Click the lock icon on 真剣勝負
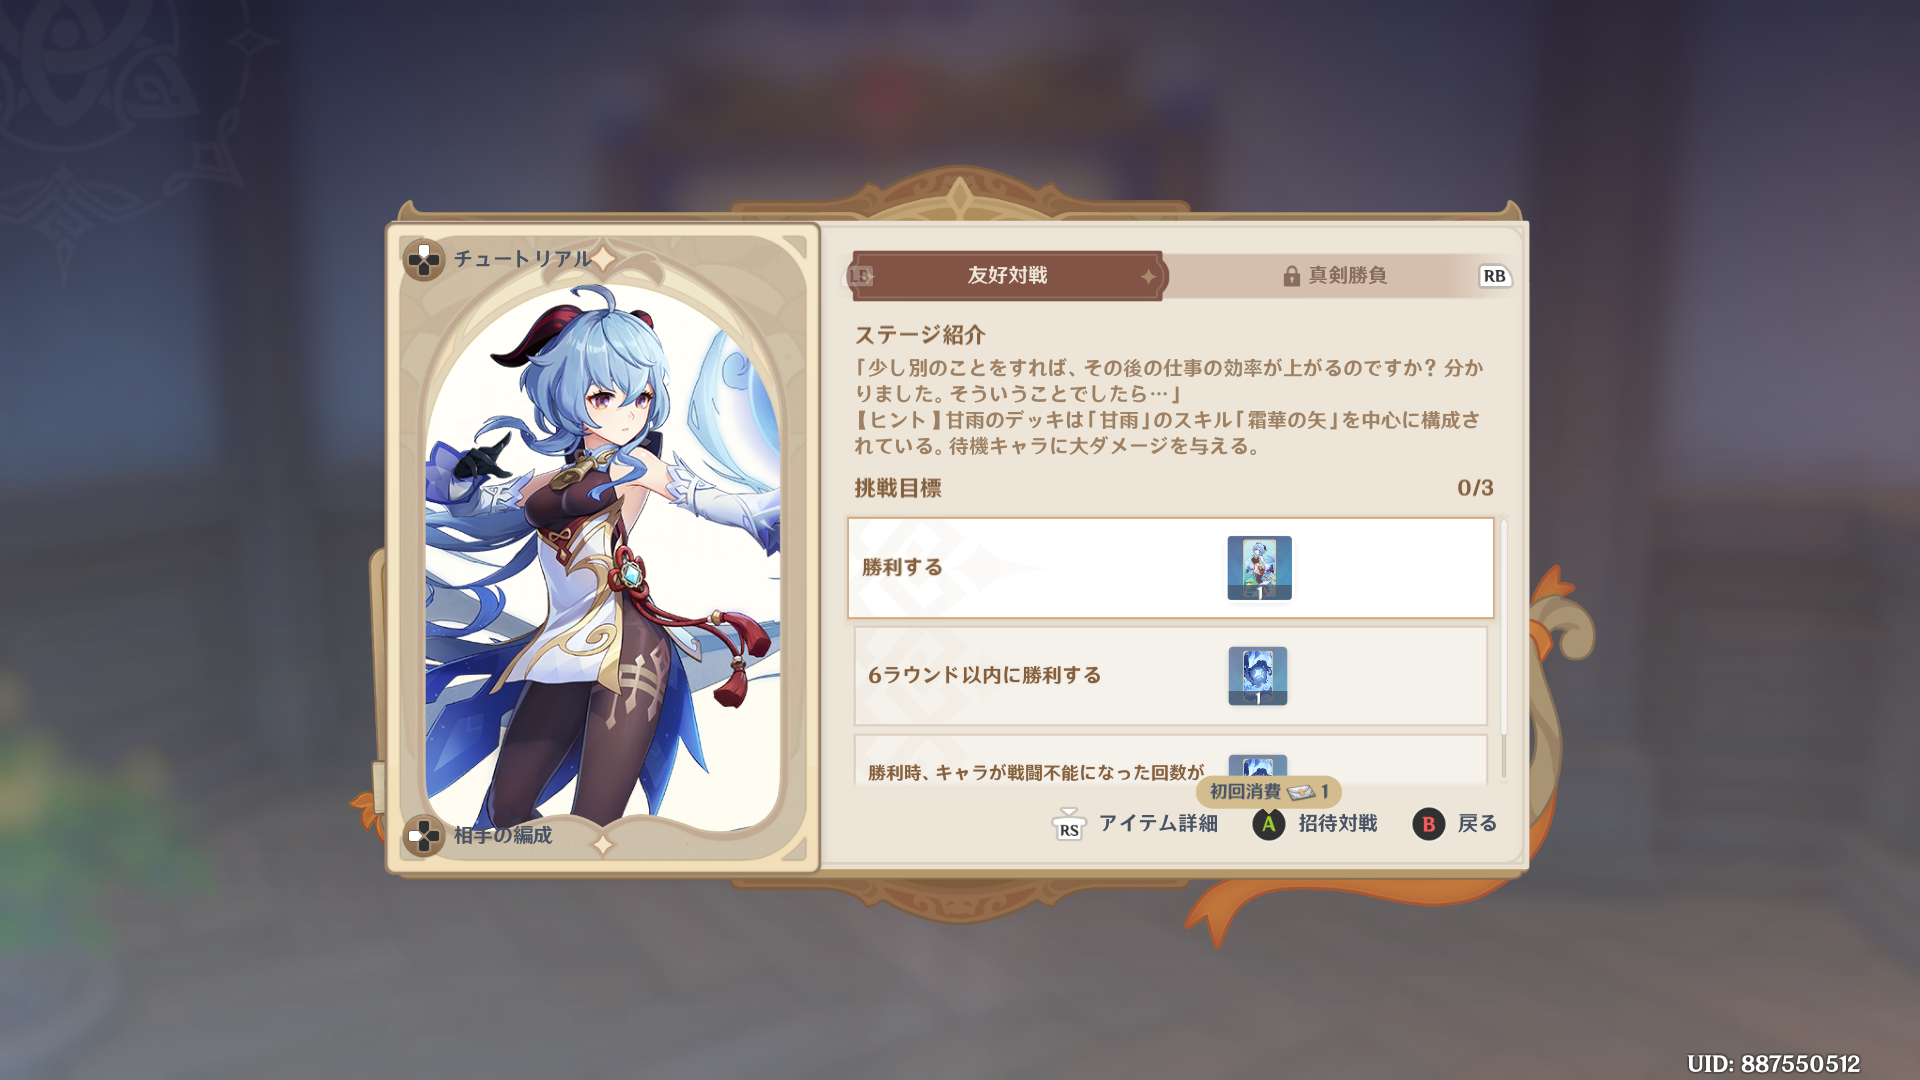Image resolution: width=1920 pixels, height=1080 pixels. (x=1291, y=276)
